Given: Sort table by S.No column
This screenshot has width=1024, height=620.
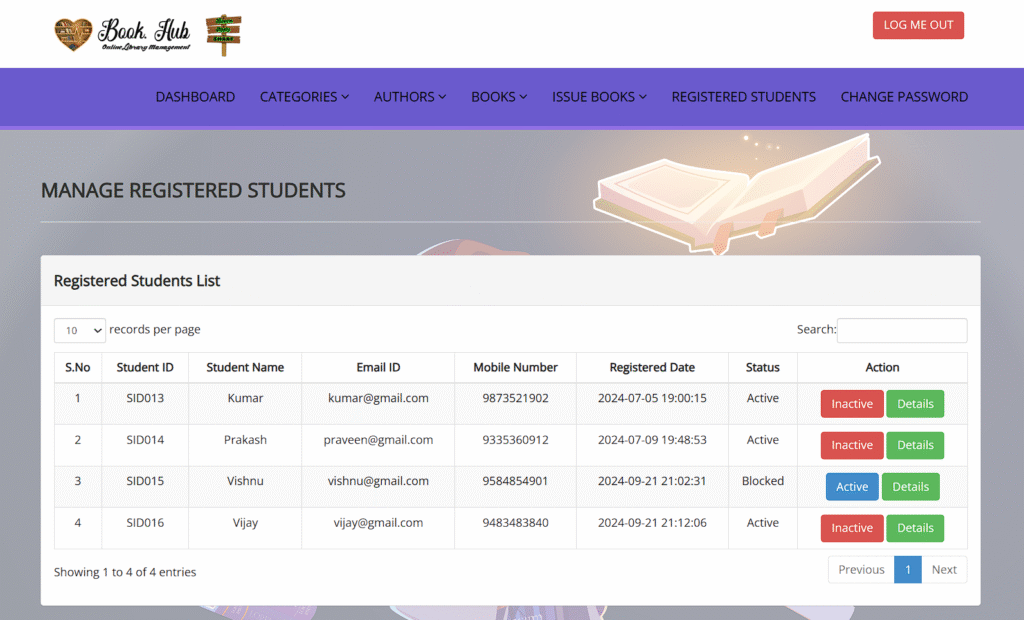Looking at the screenshot, I should pos(78,368).
